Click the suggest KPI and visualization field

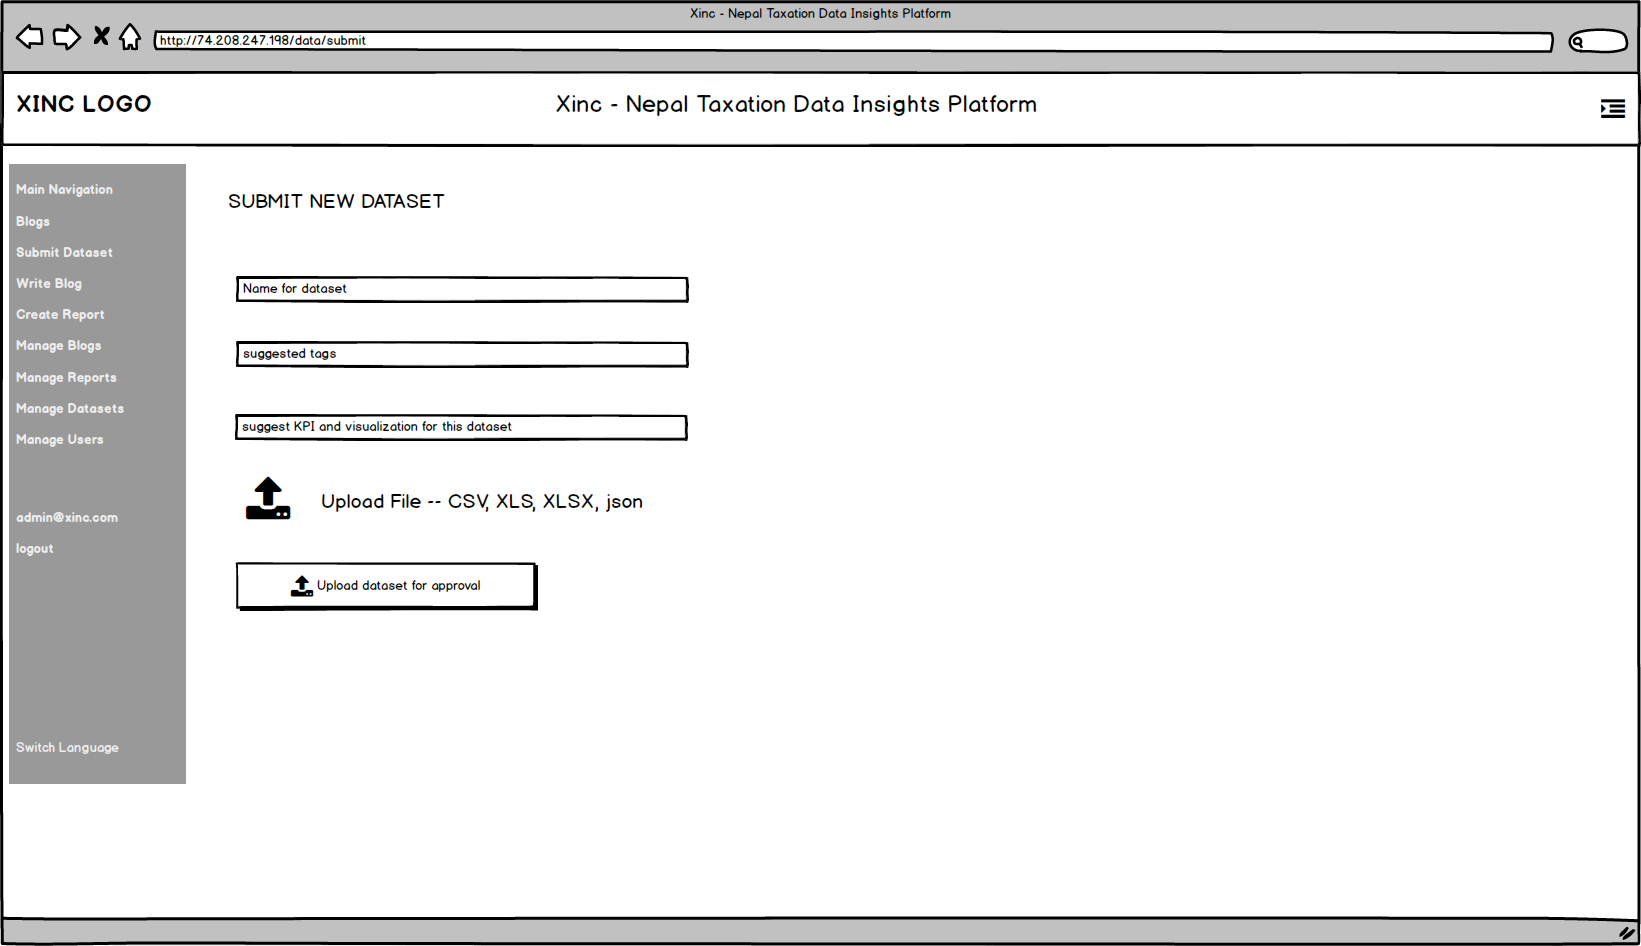point(461,427)
